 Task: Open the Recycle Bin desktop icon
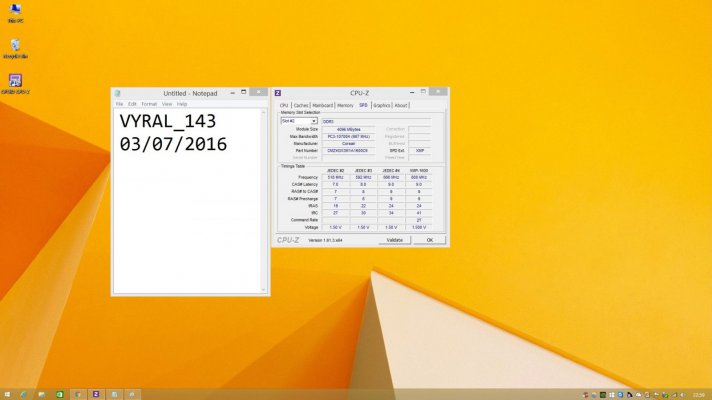(x=15, y=49)
